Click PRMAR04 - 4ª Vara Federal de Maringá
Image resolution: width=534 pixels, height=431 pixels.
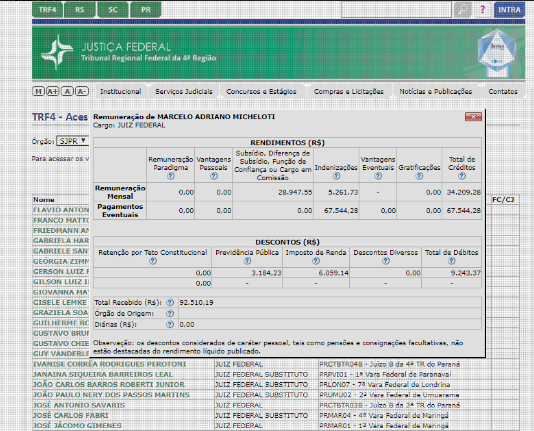(x=383, y=416)
